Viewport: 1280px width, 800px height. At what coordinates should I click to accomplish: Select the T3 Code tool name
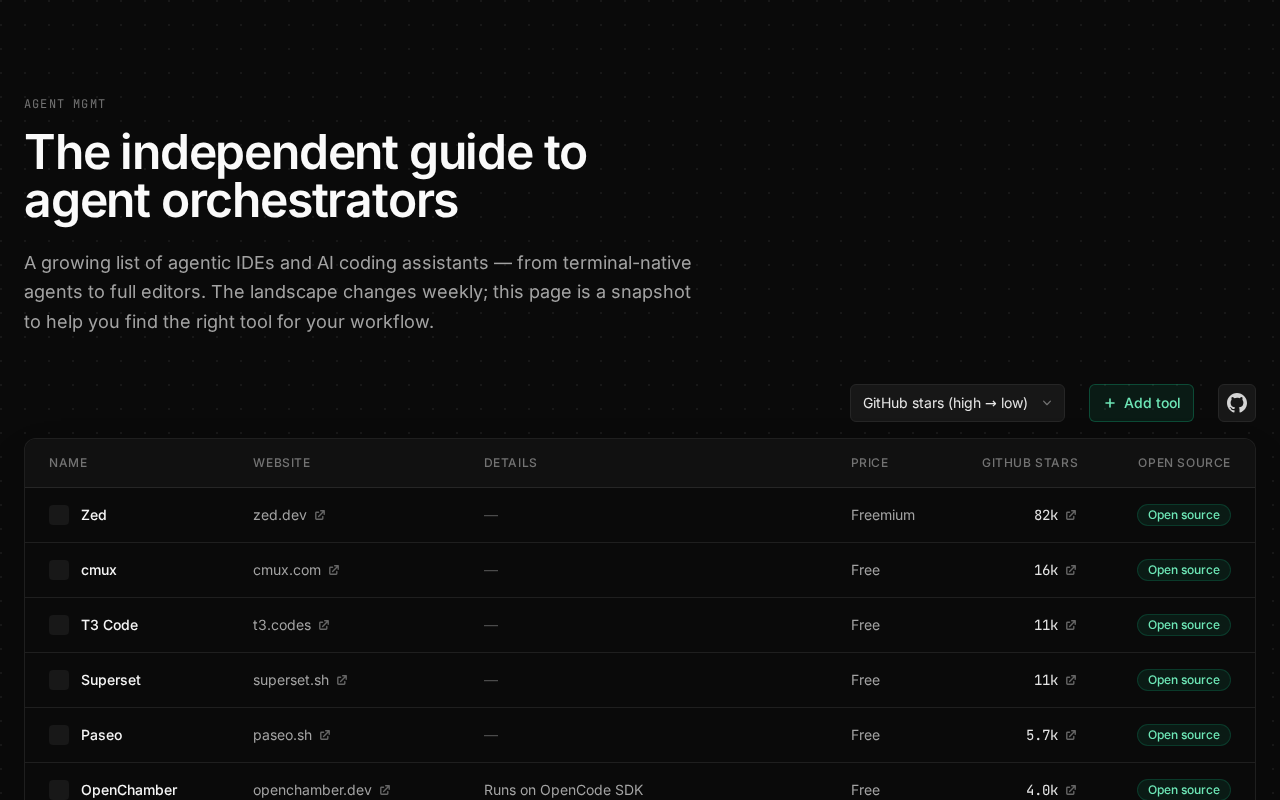click(x=109, y=625)
